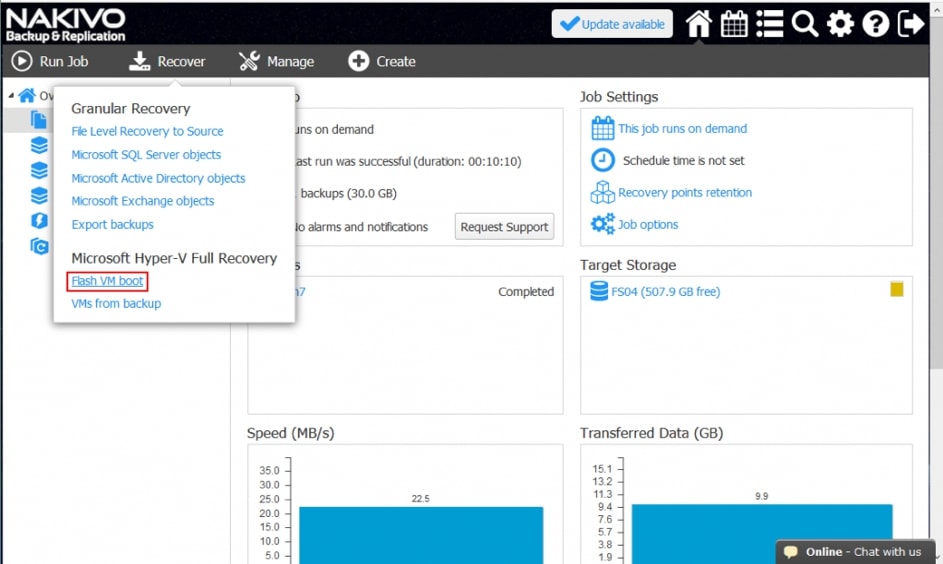The height and width of the screenshot is (564, 943).
Task: Collapse the Overview tree arrow
Action: click(11, 96)
